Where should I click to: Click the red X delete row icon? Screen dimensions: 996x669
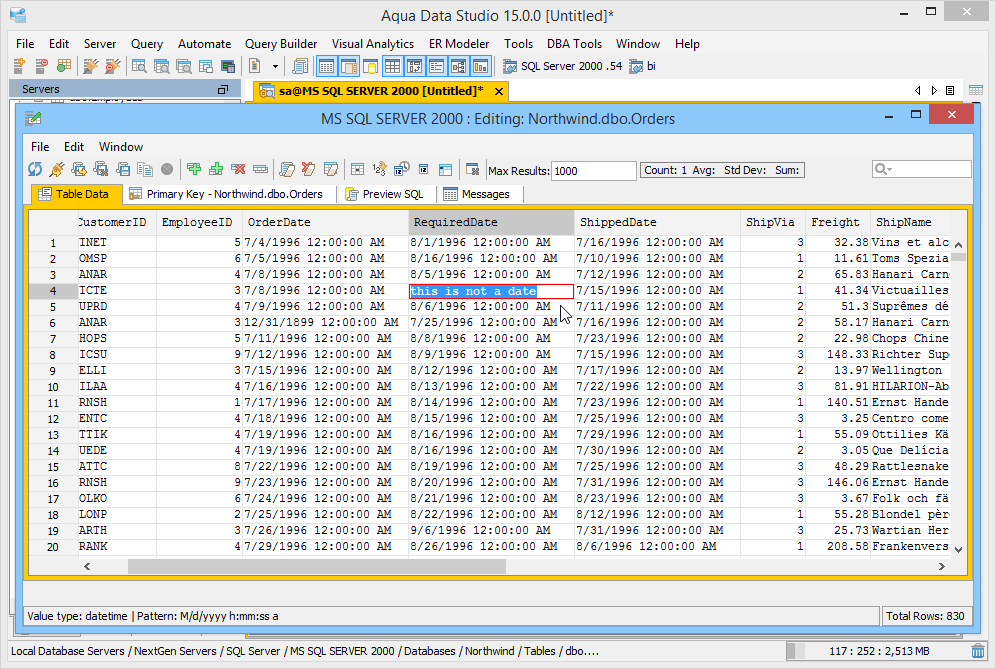[x=238, y=169]
